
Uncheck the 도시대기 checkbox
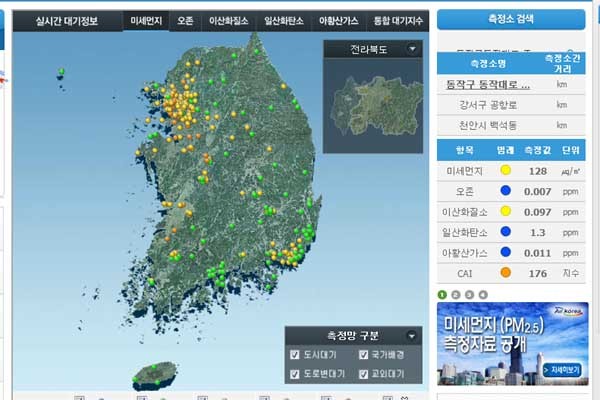click(295, 355)
